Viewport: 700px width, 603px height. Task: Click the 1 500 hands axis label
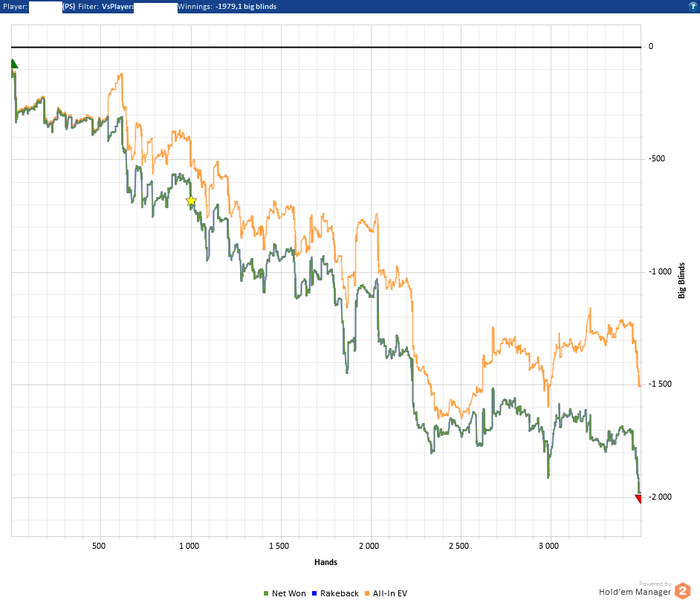coord(279,546)
